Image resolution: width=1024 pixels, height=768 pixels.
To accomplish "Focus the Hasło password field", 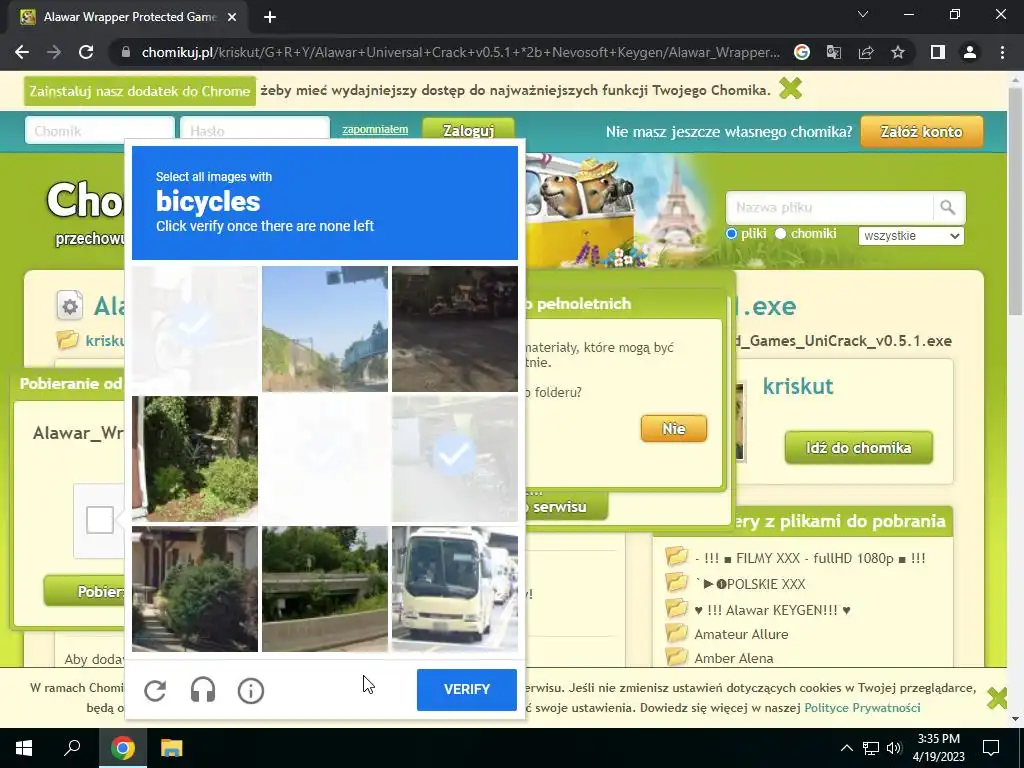I will [x=255, y=131].
